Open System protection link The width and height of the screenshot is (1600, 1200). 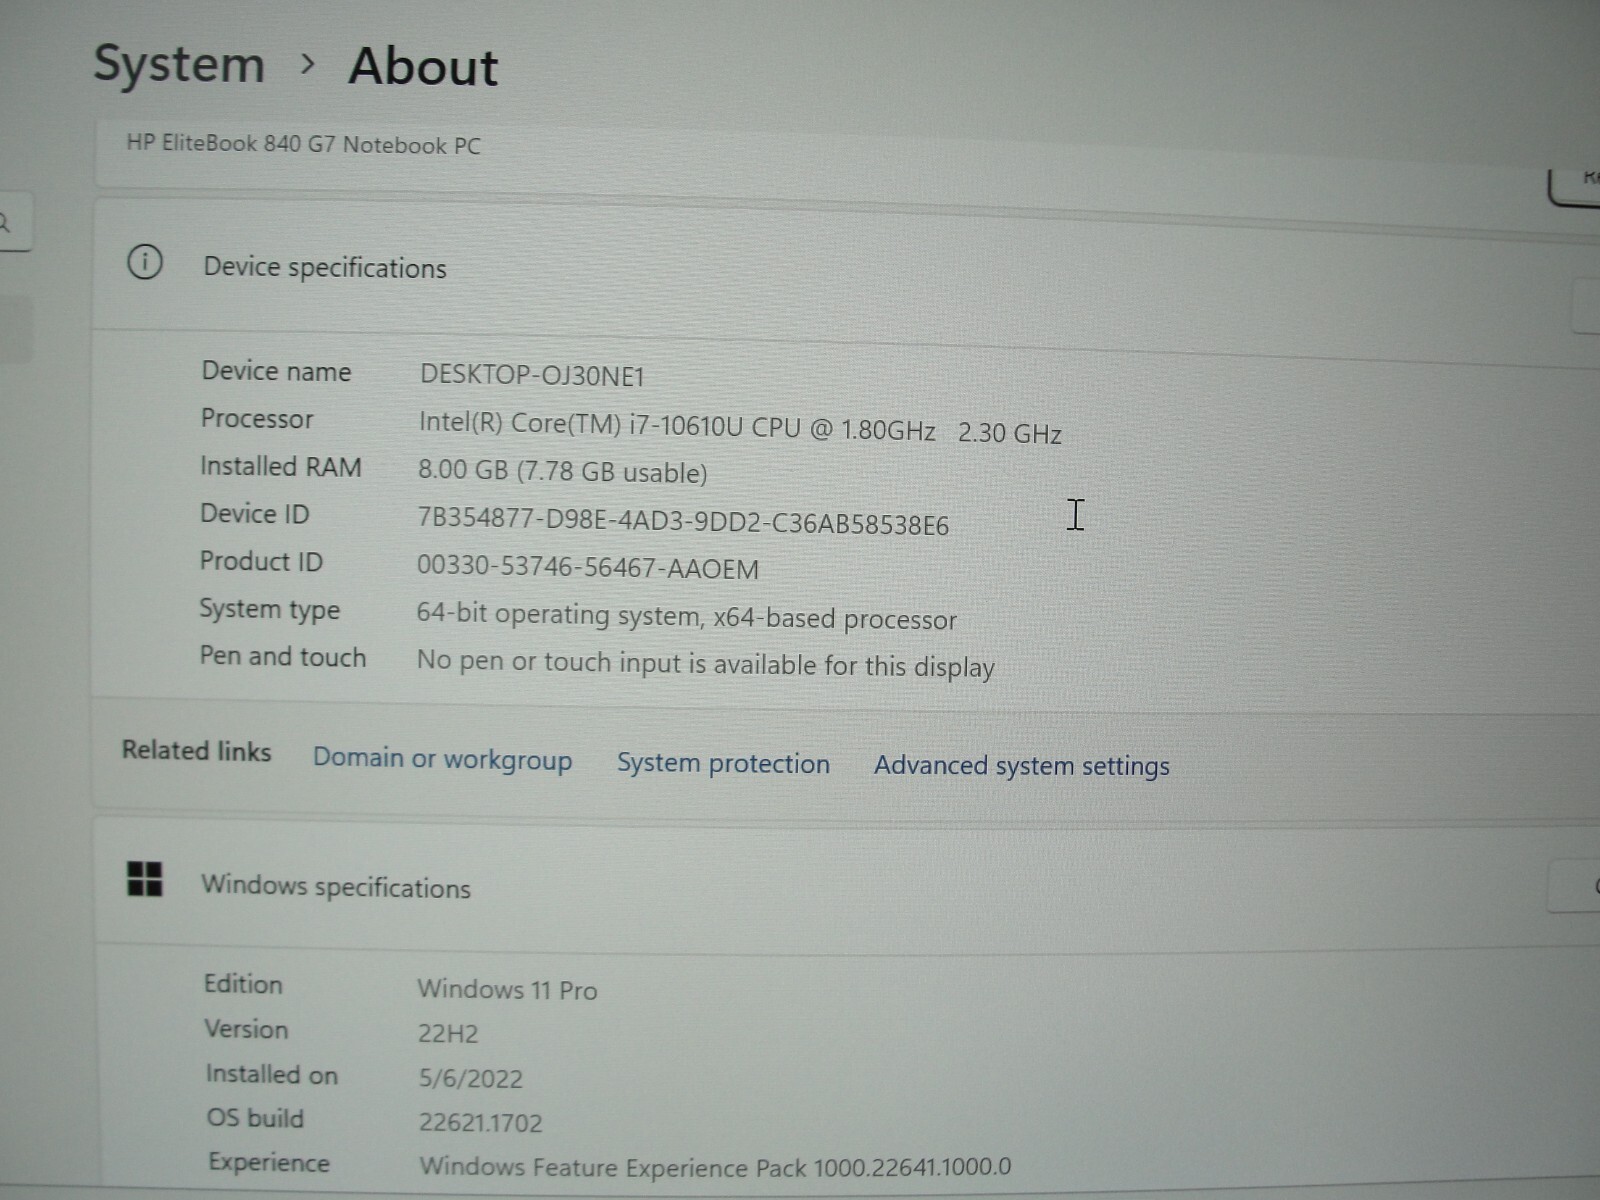pyautogui.click(x=723, y=763)
